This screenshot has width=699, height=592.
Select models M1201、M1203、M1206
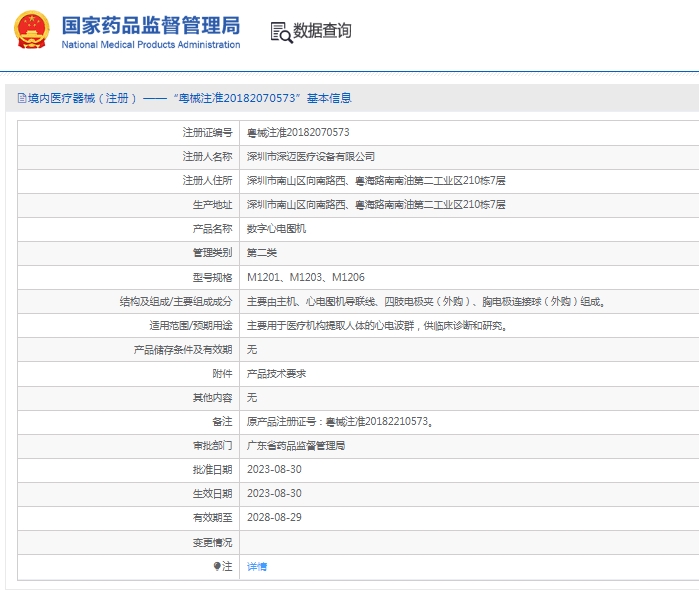coord(306,277)
